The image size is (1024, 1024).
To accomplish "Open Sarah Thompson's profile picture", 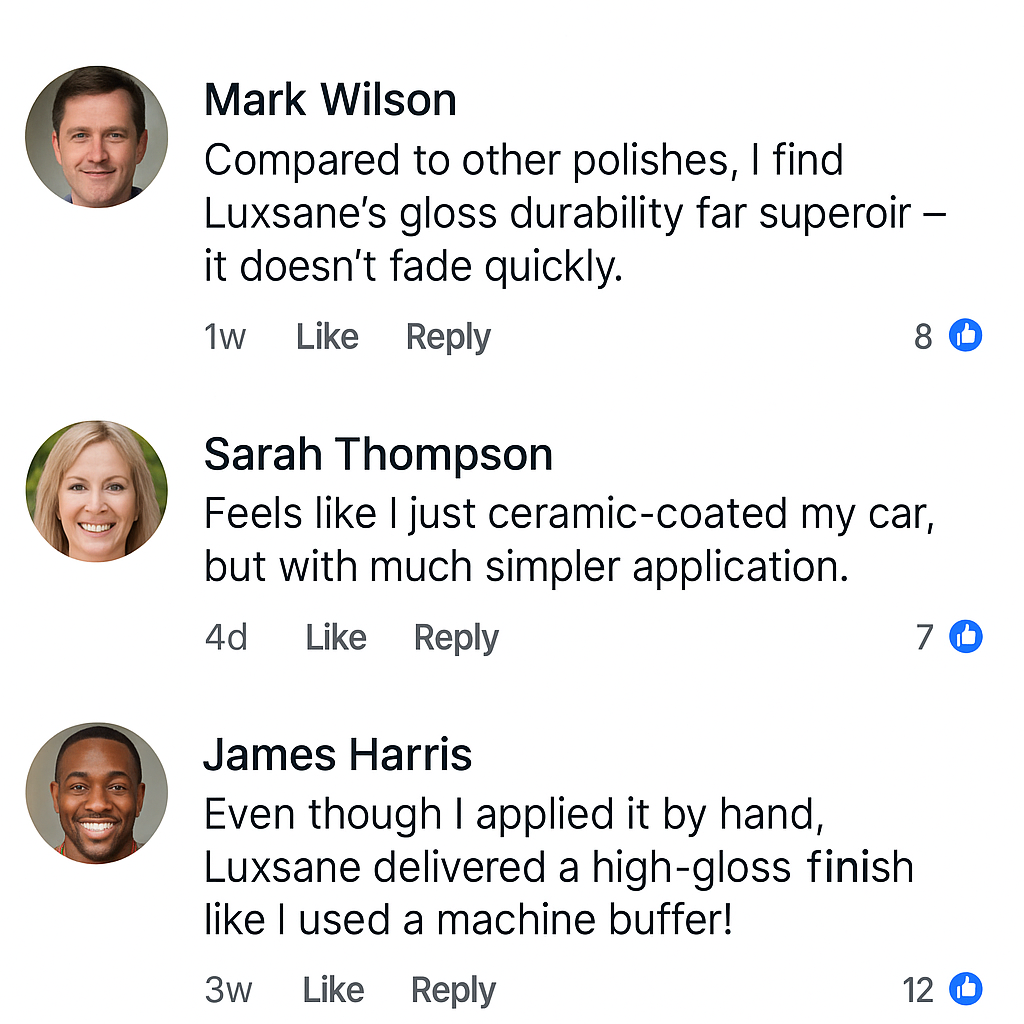I will pos(96,491).
